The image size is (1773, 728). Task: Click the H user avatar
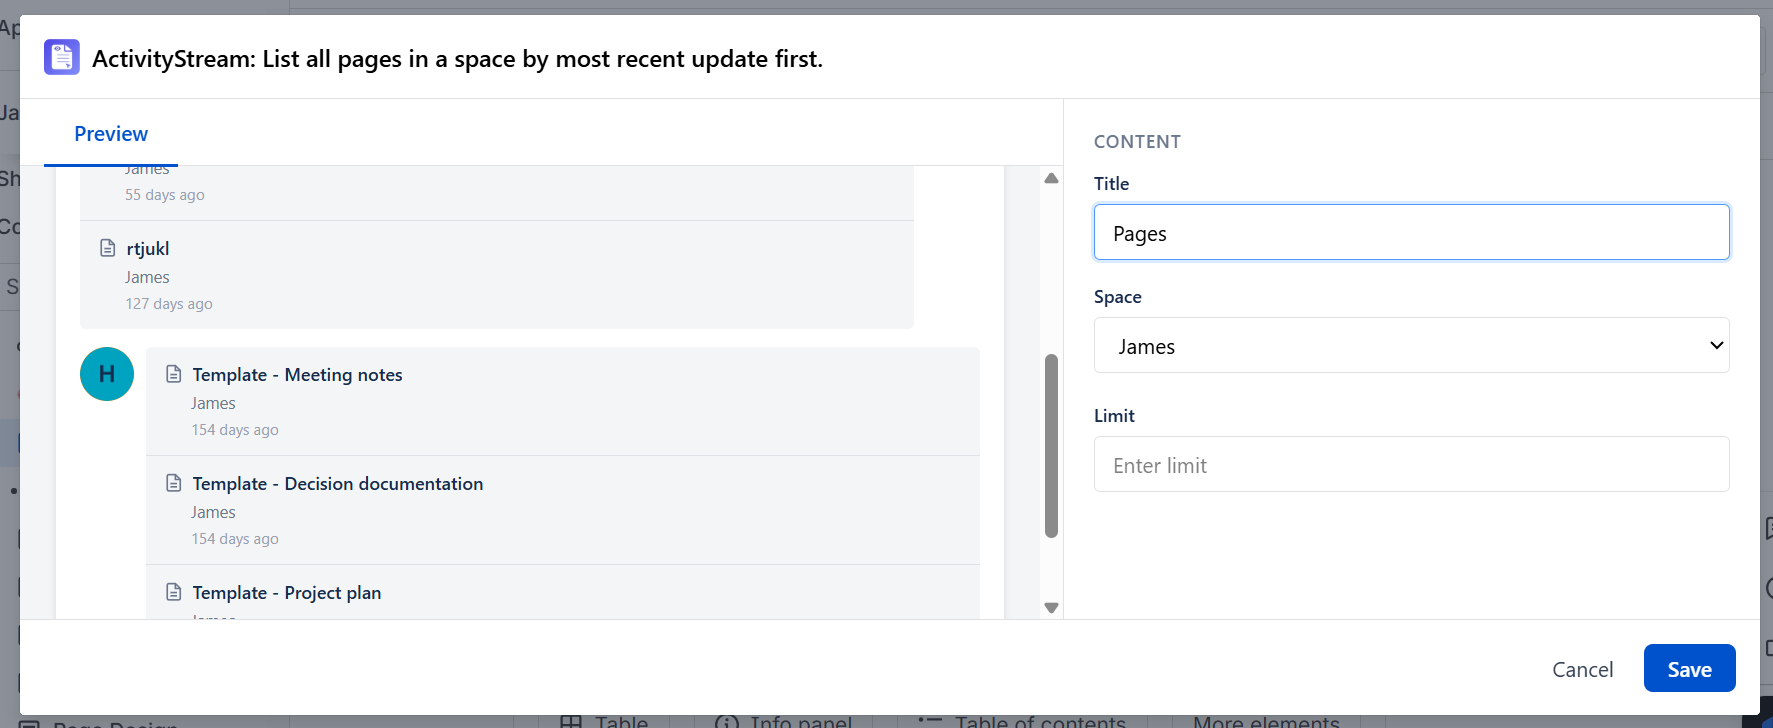(x=107, y=374)
